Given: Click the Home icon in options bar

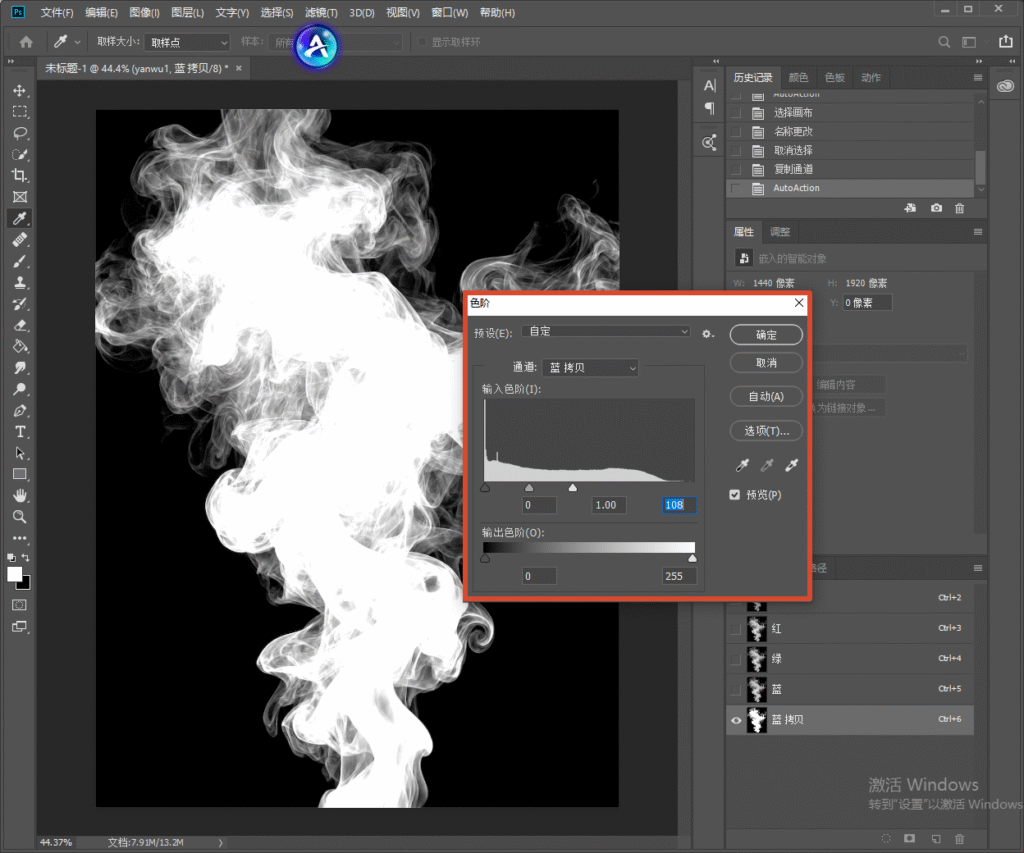Looking at the screenshot, I should [26, 42].
